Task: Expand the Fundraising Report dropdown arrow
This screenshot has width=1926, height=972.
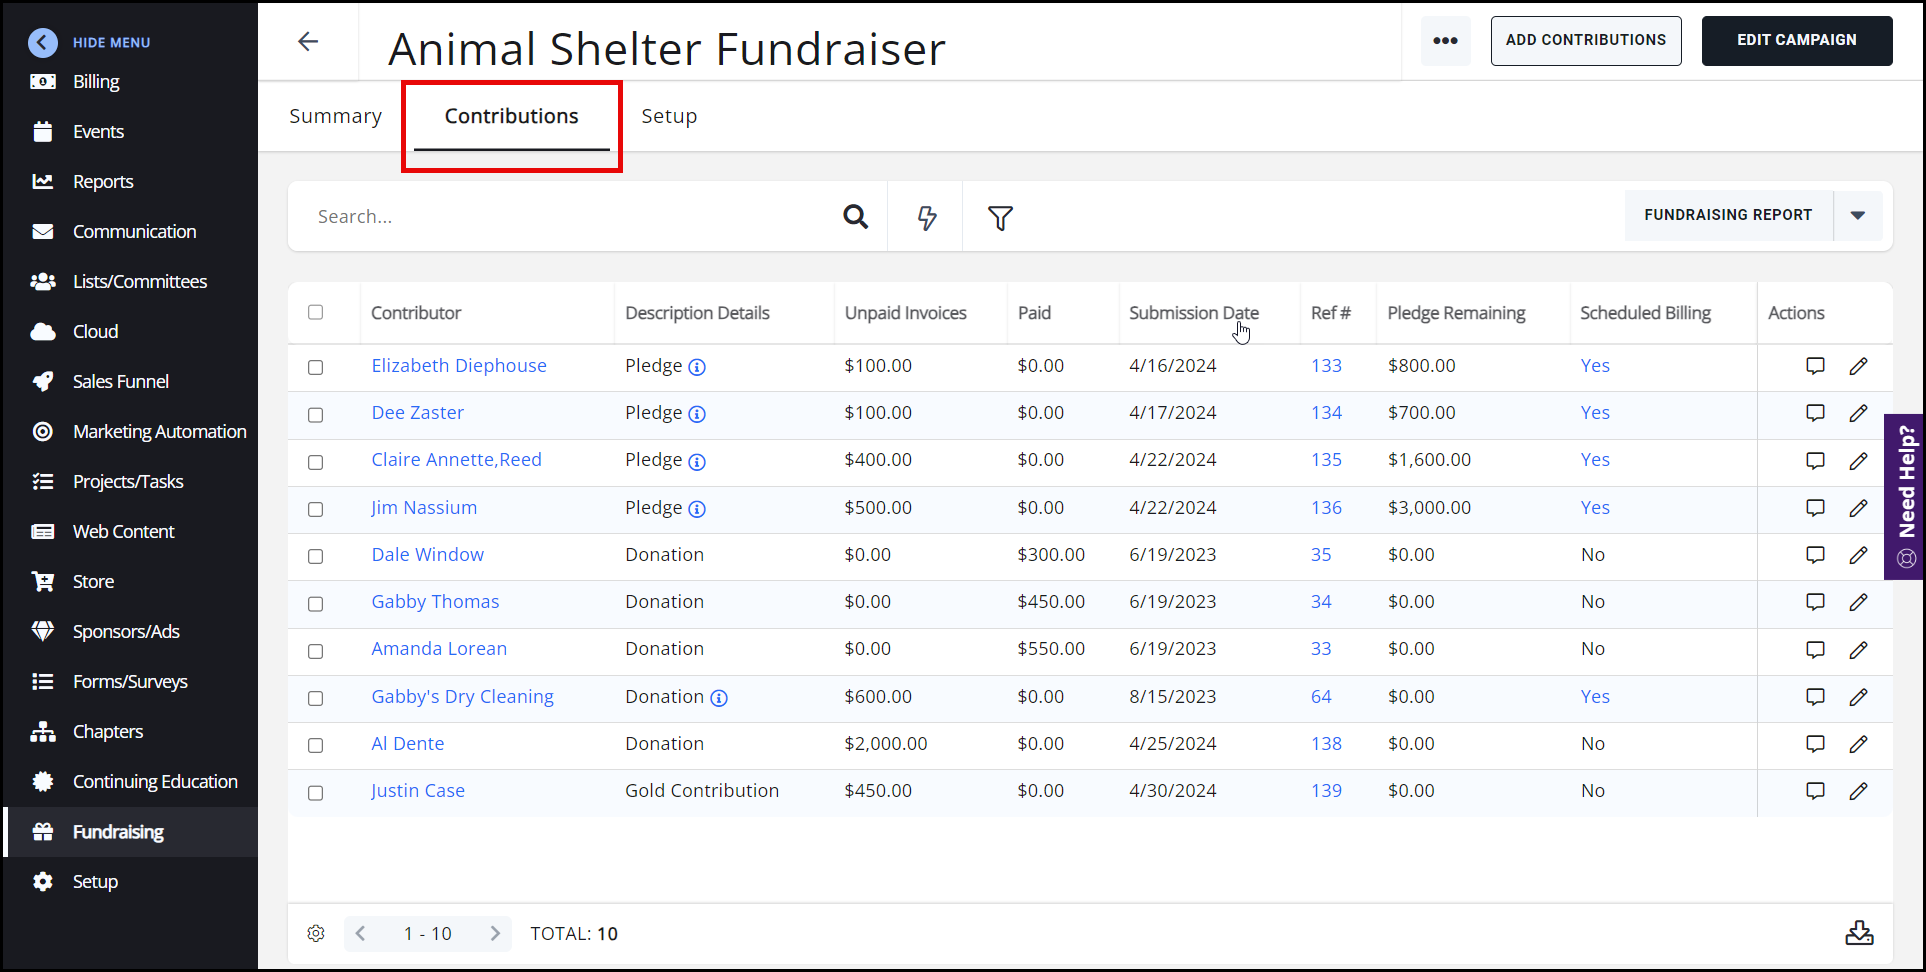Action: coord(1857,215)
